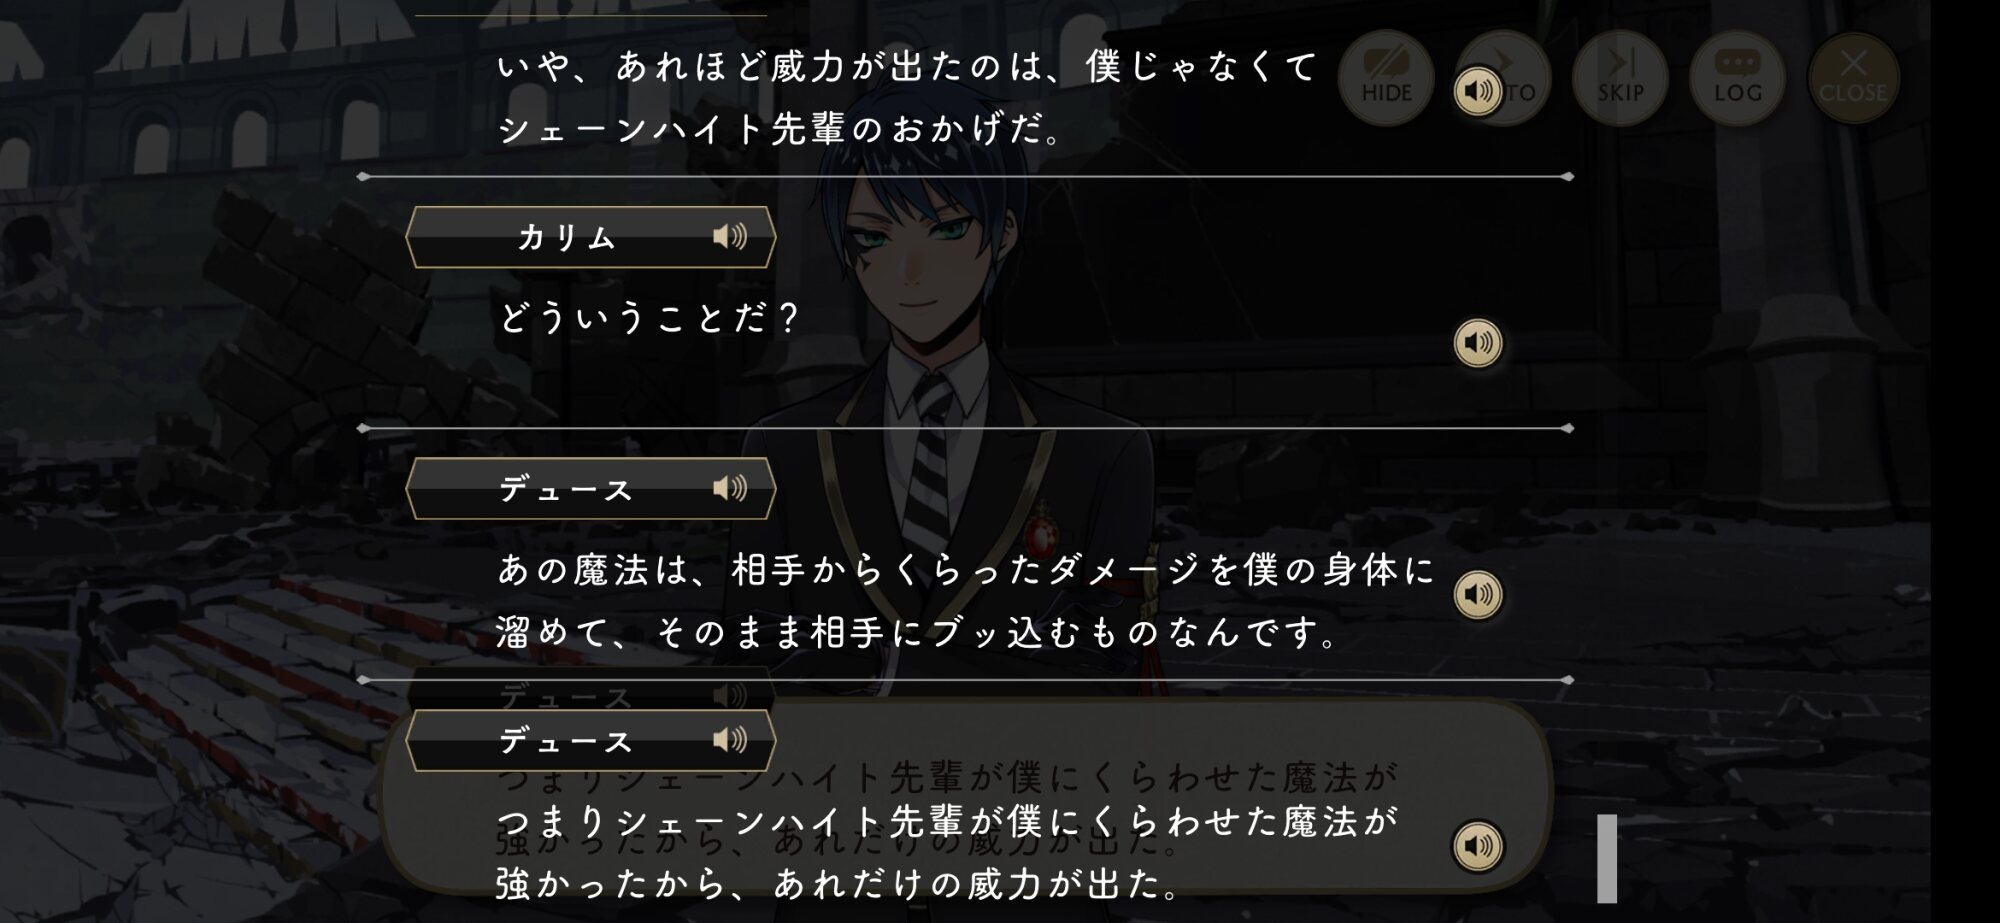Tap the HIDE button to hide the interface
This screenshot has height=923, width=2000.
click(x=1386, y=78)
